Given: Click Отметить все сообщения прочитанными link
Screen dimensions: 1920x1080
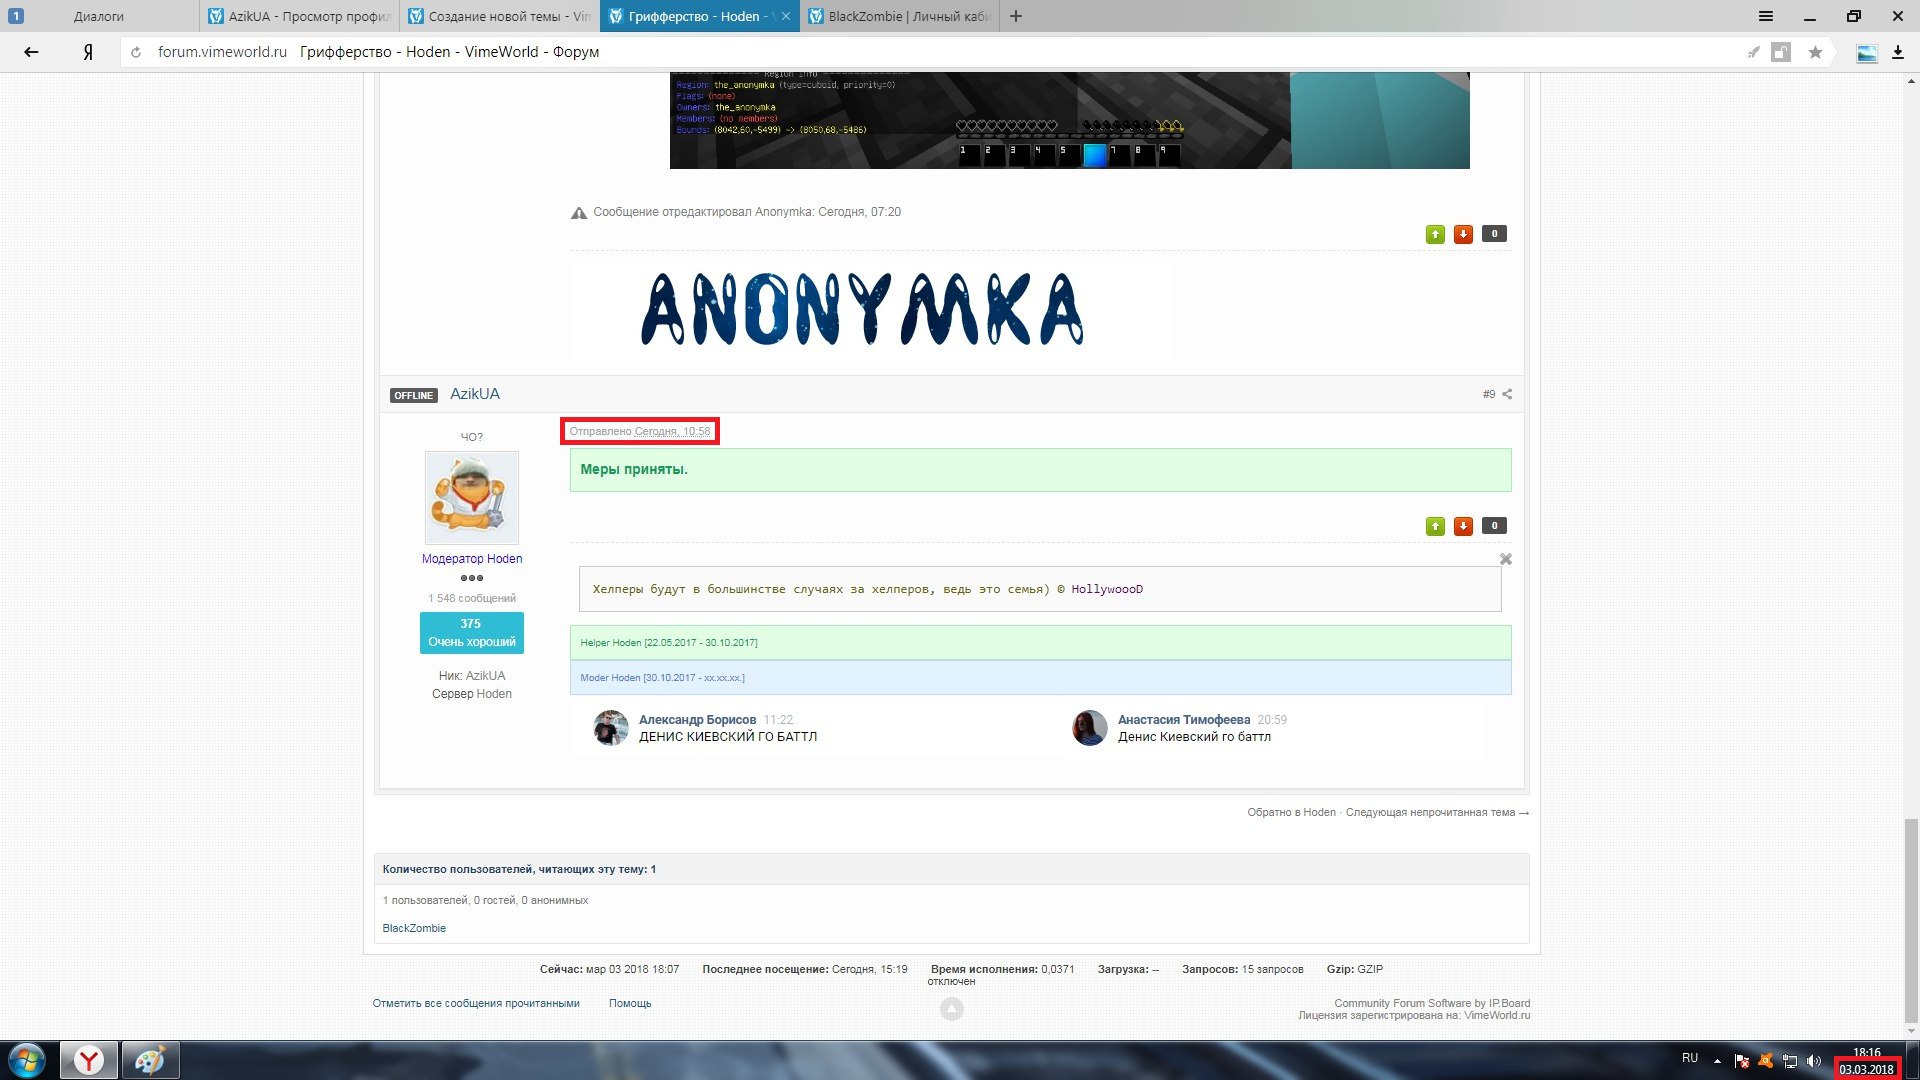Looking at the screenshot, I should (x=476, y=1003).
